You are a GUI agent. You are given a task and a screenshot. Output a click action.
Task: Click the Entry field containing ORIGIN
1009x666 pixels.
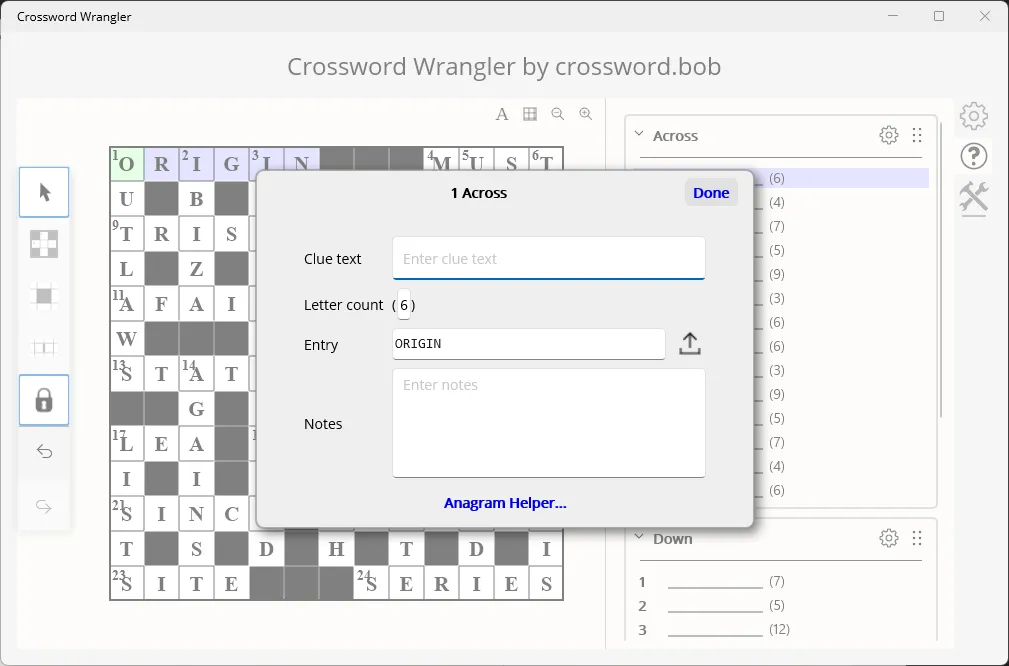point(529,344)
